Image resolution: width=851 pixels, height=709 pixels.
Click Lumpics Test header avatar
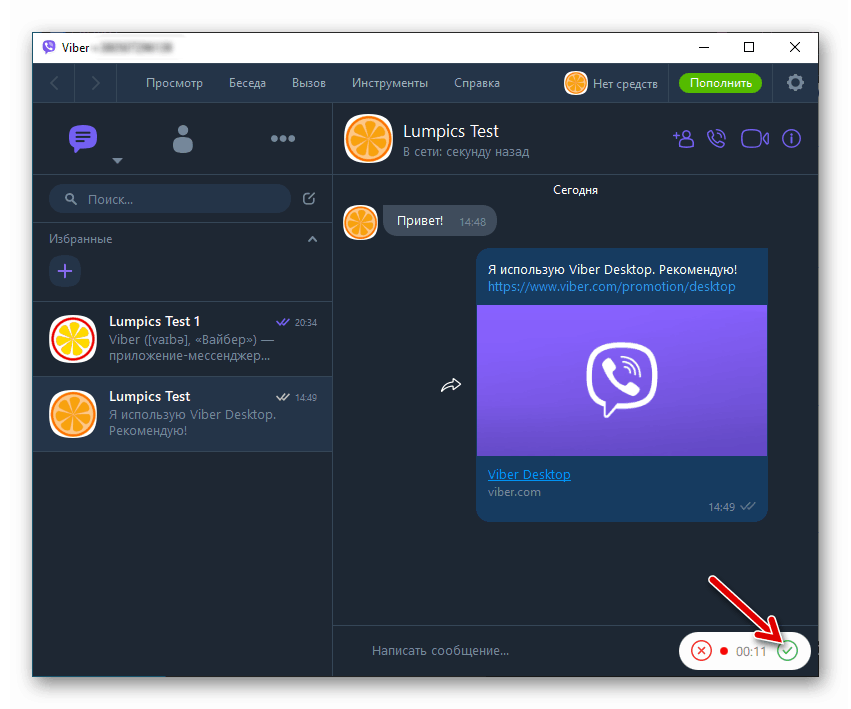pyautogui.click(x=368, y=138)
